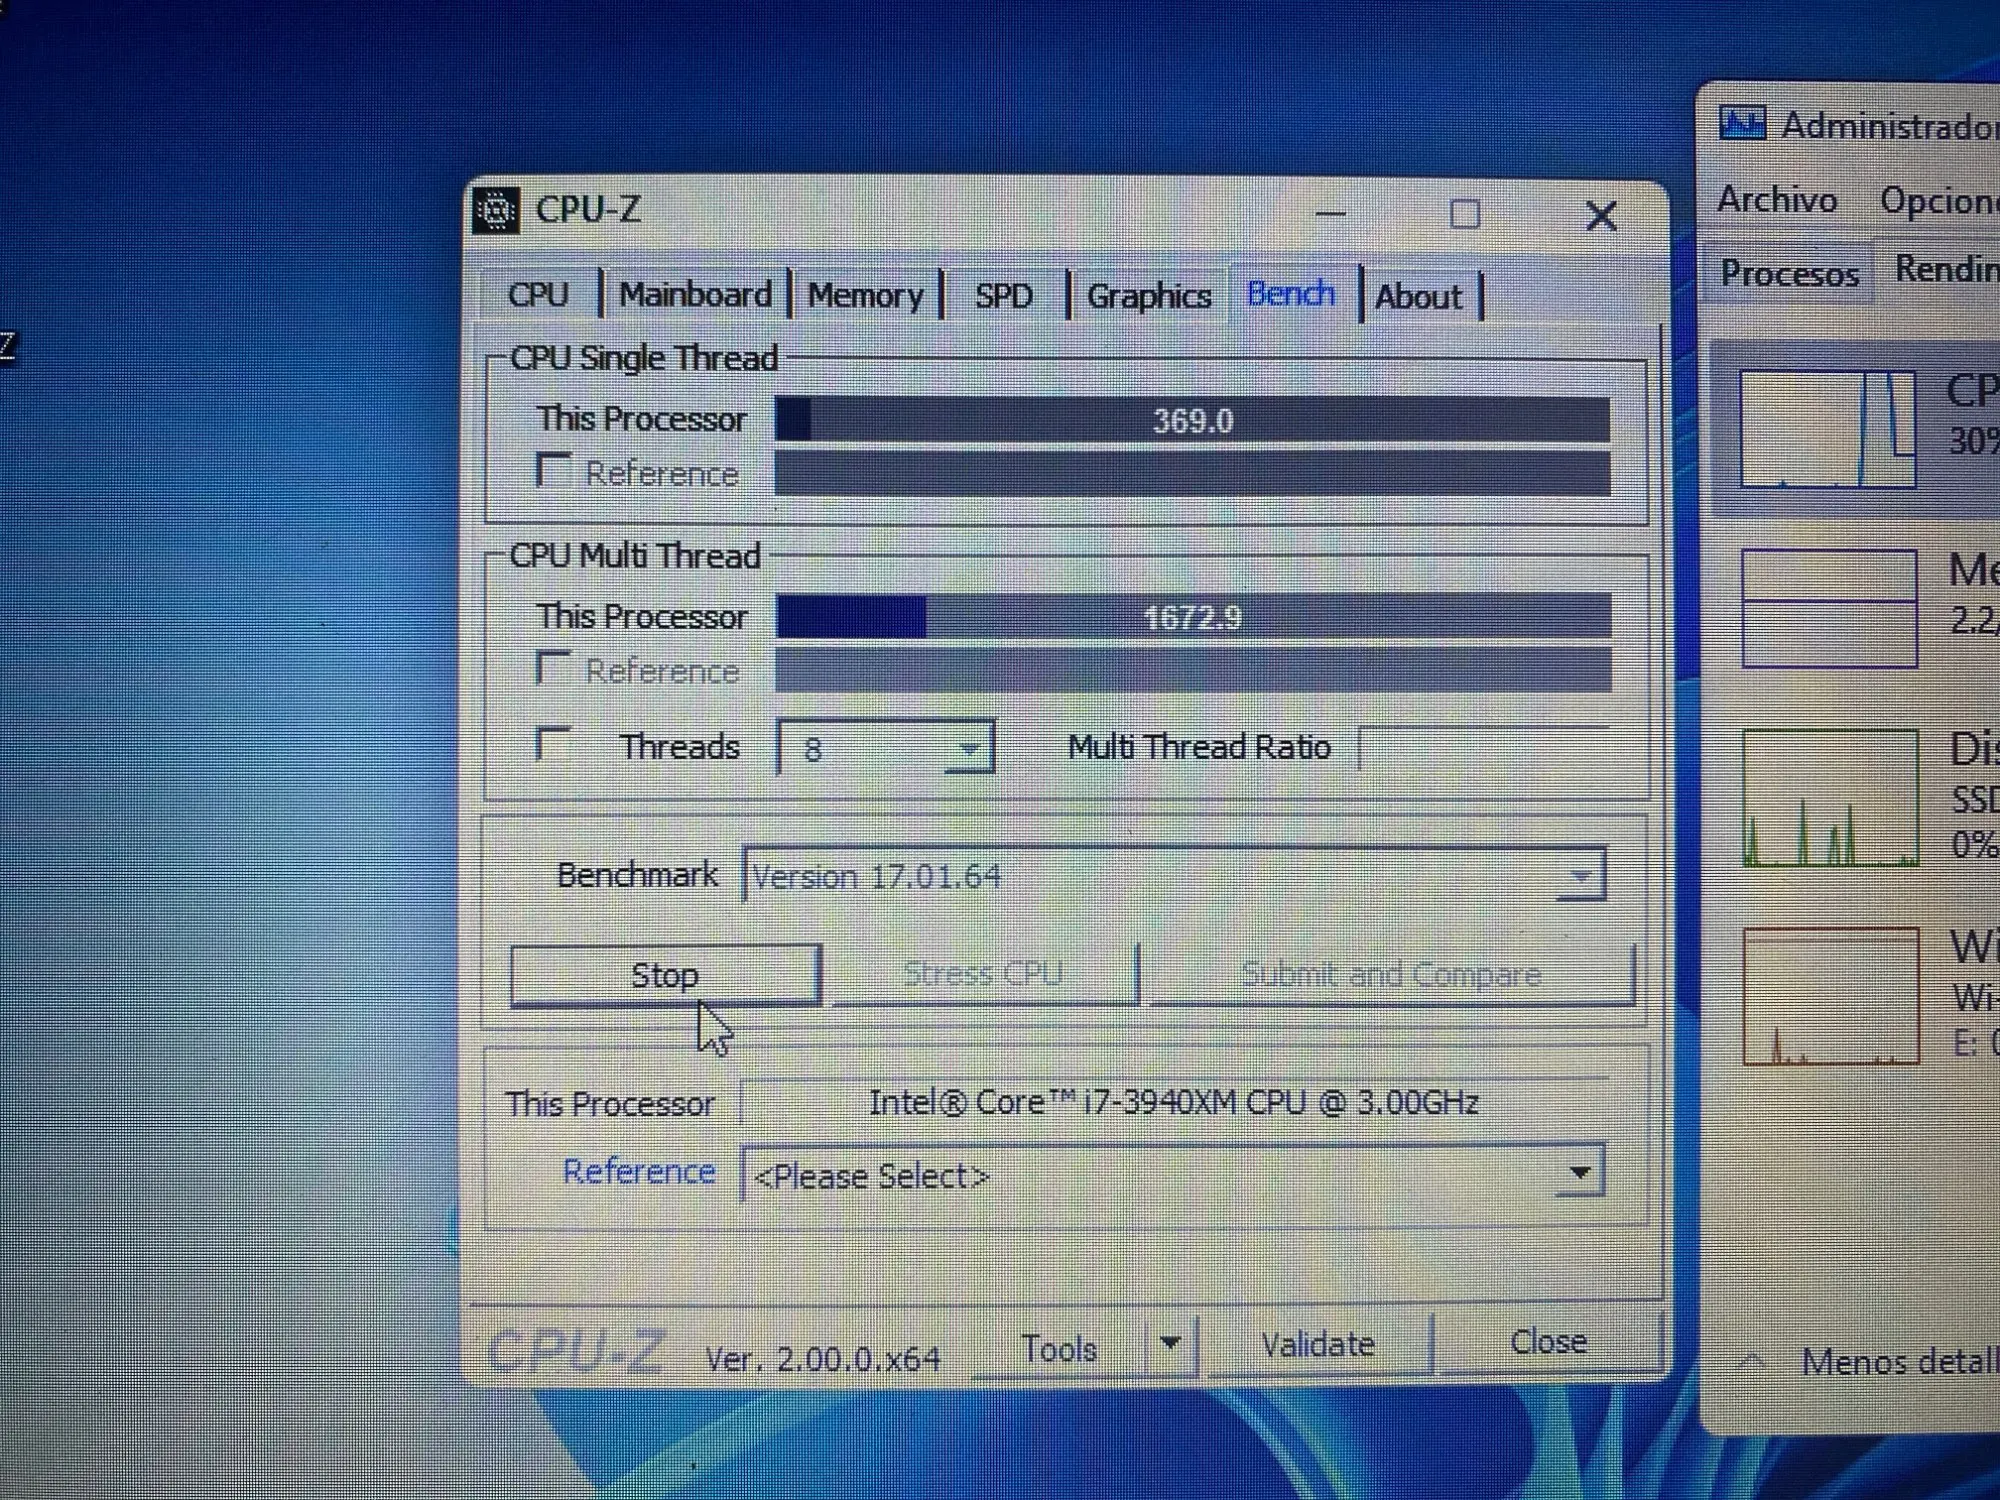2000x1500 pixels.
Task: Enable the Multi Thread Reference checkbox
Action: (x=553, y=668)
